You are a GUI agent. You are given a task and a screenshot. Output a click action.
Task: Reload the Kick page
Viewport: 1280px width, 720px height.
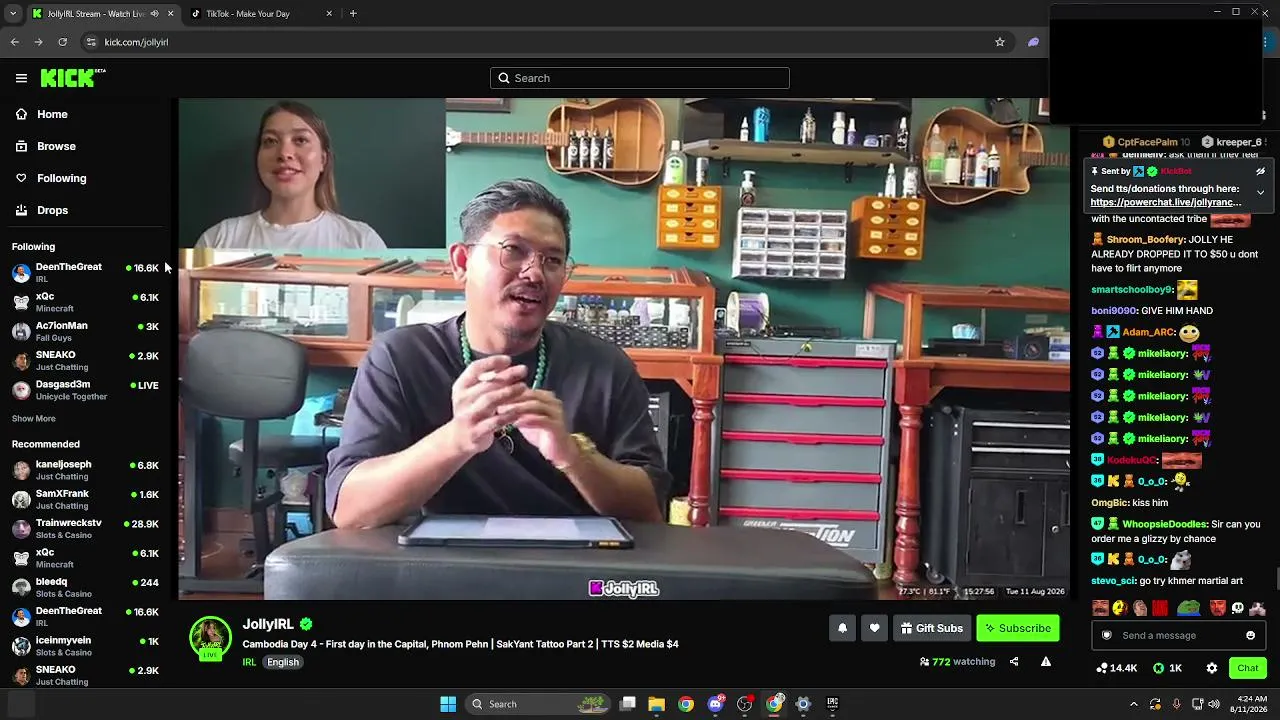click(62, 42)
